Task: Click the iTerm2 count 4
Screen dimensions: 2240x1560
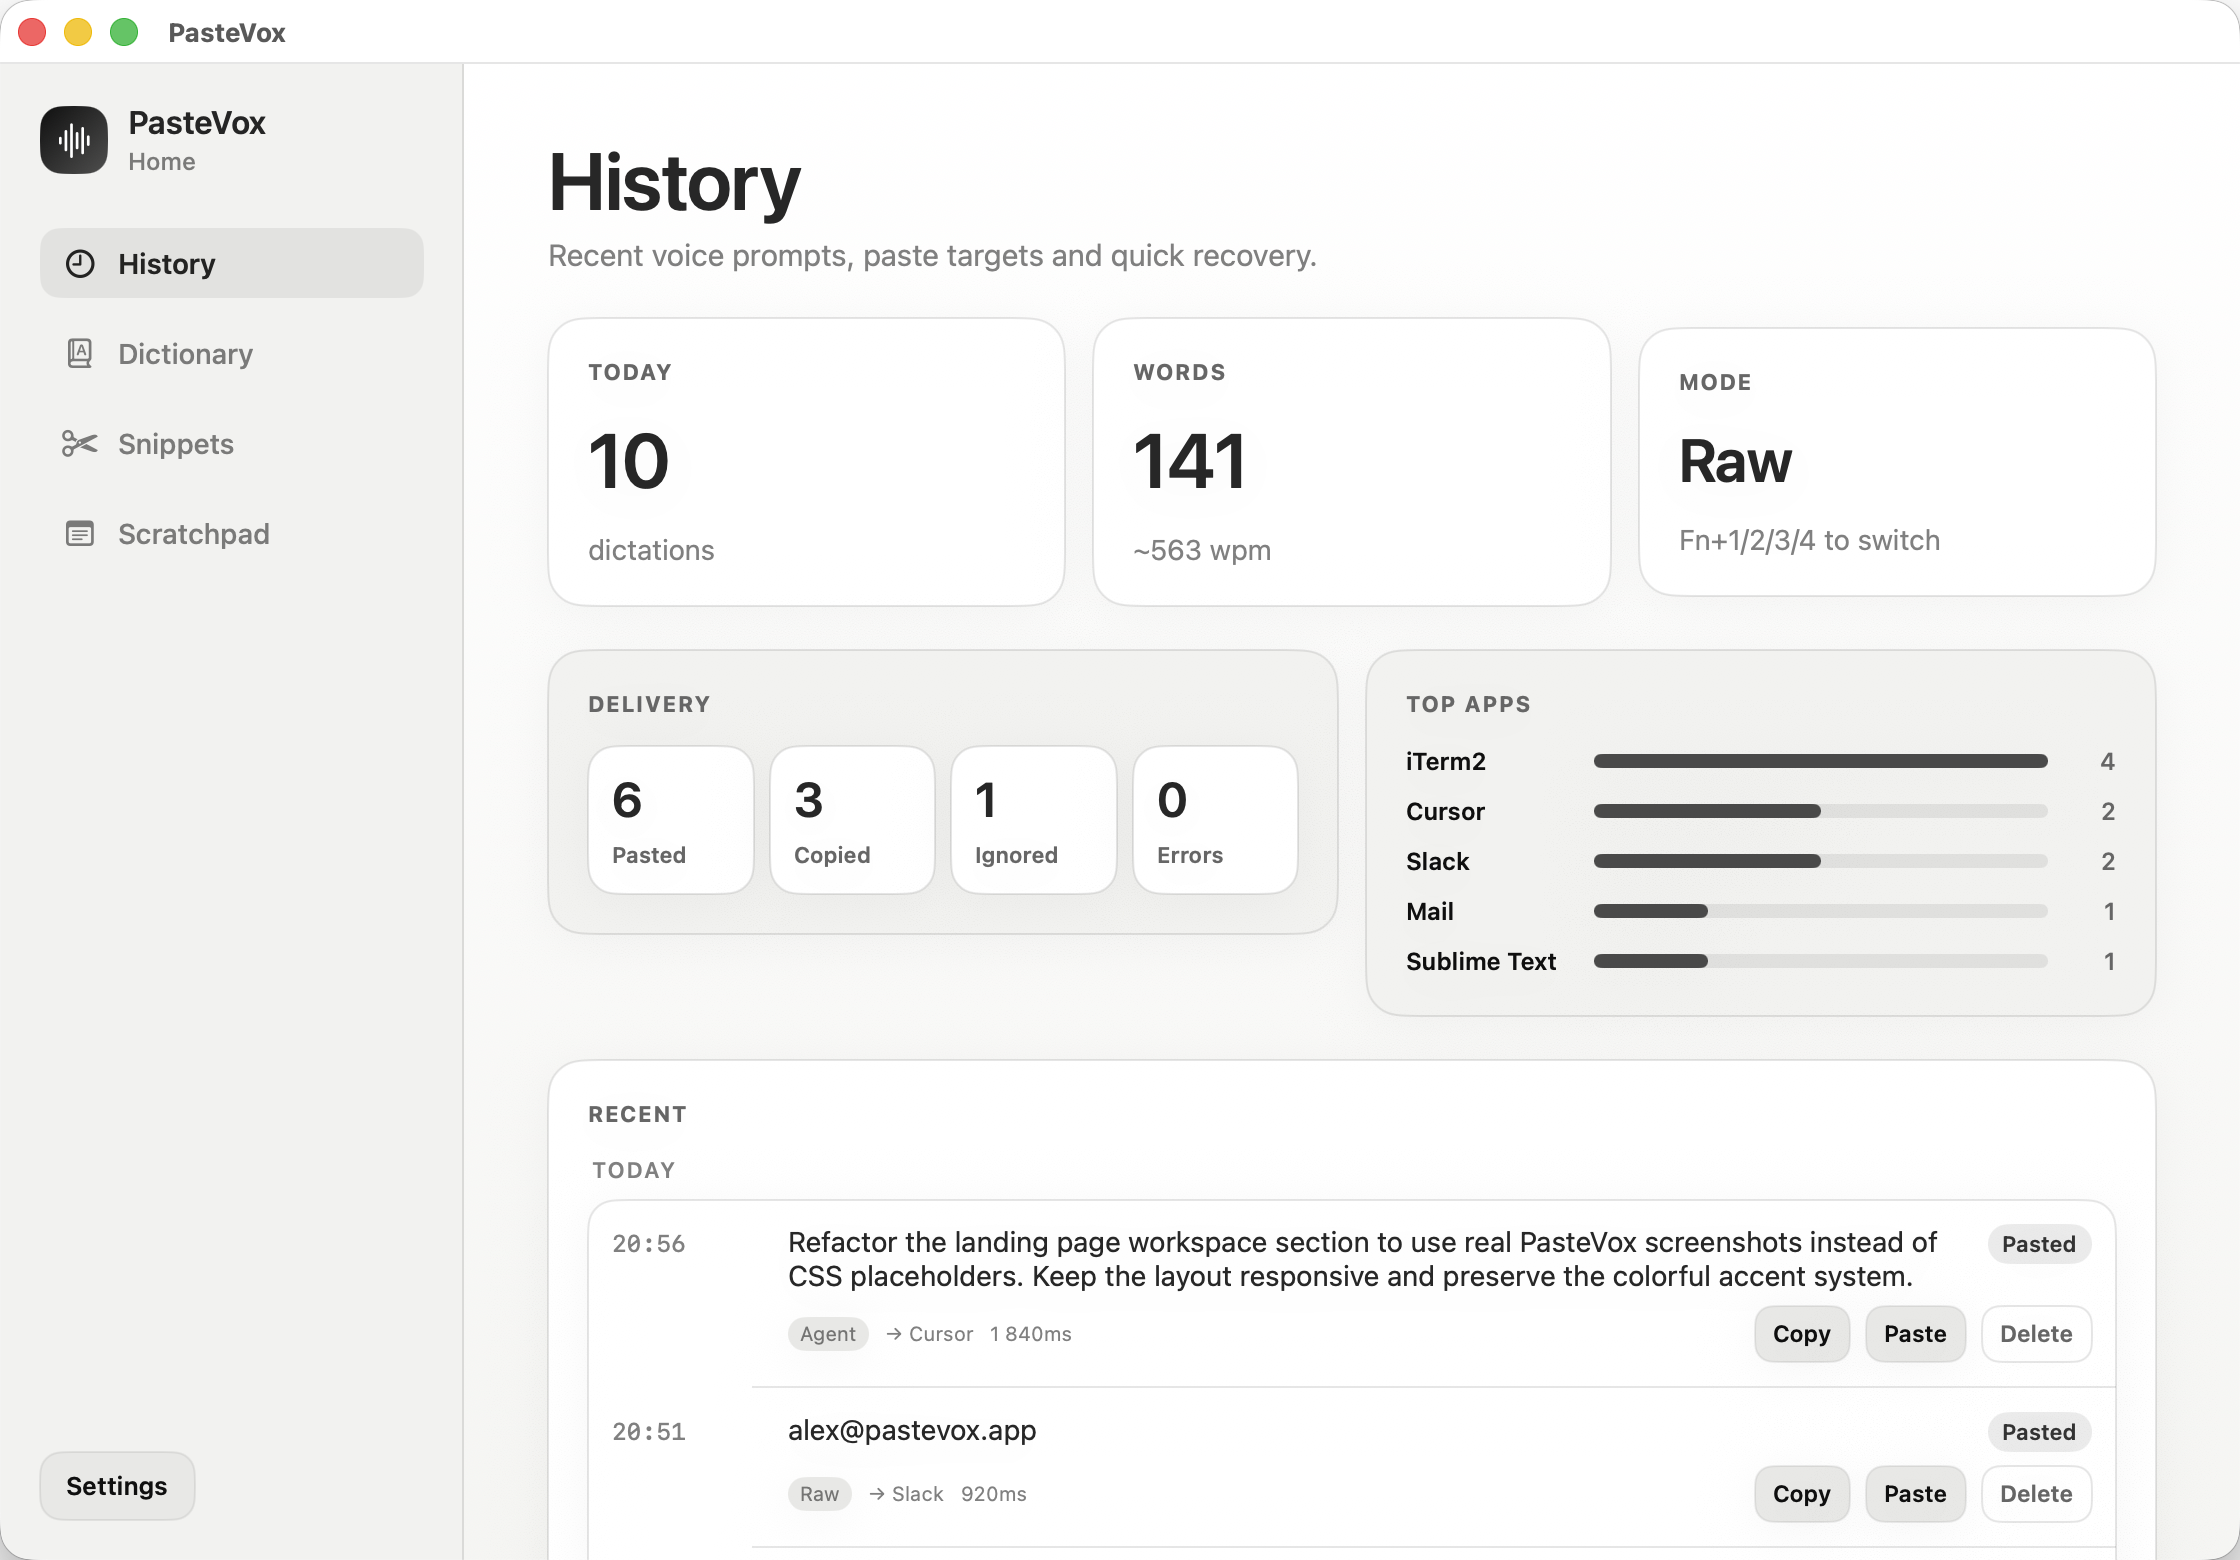Action: click(x=2107, y=761)
